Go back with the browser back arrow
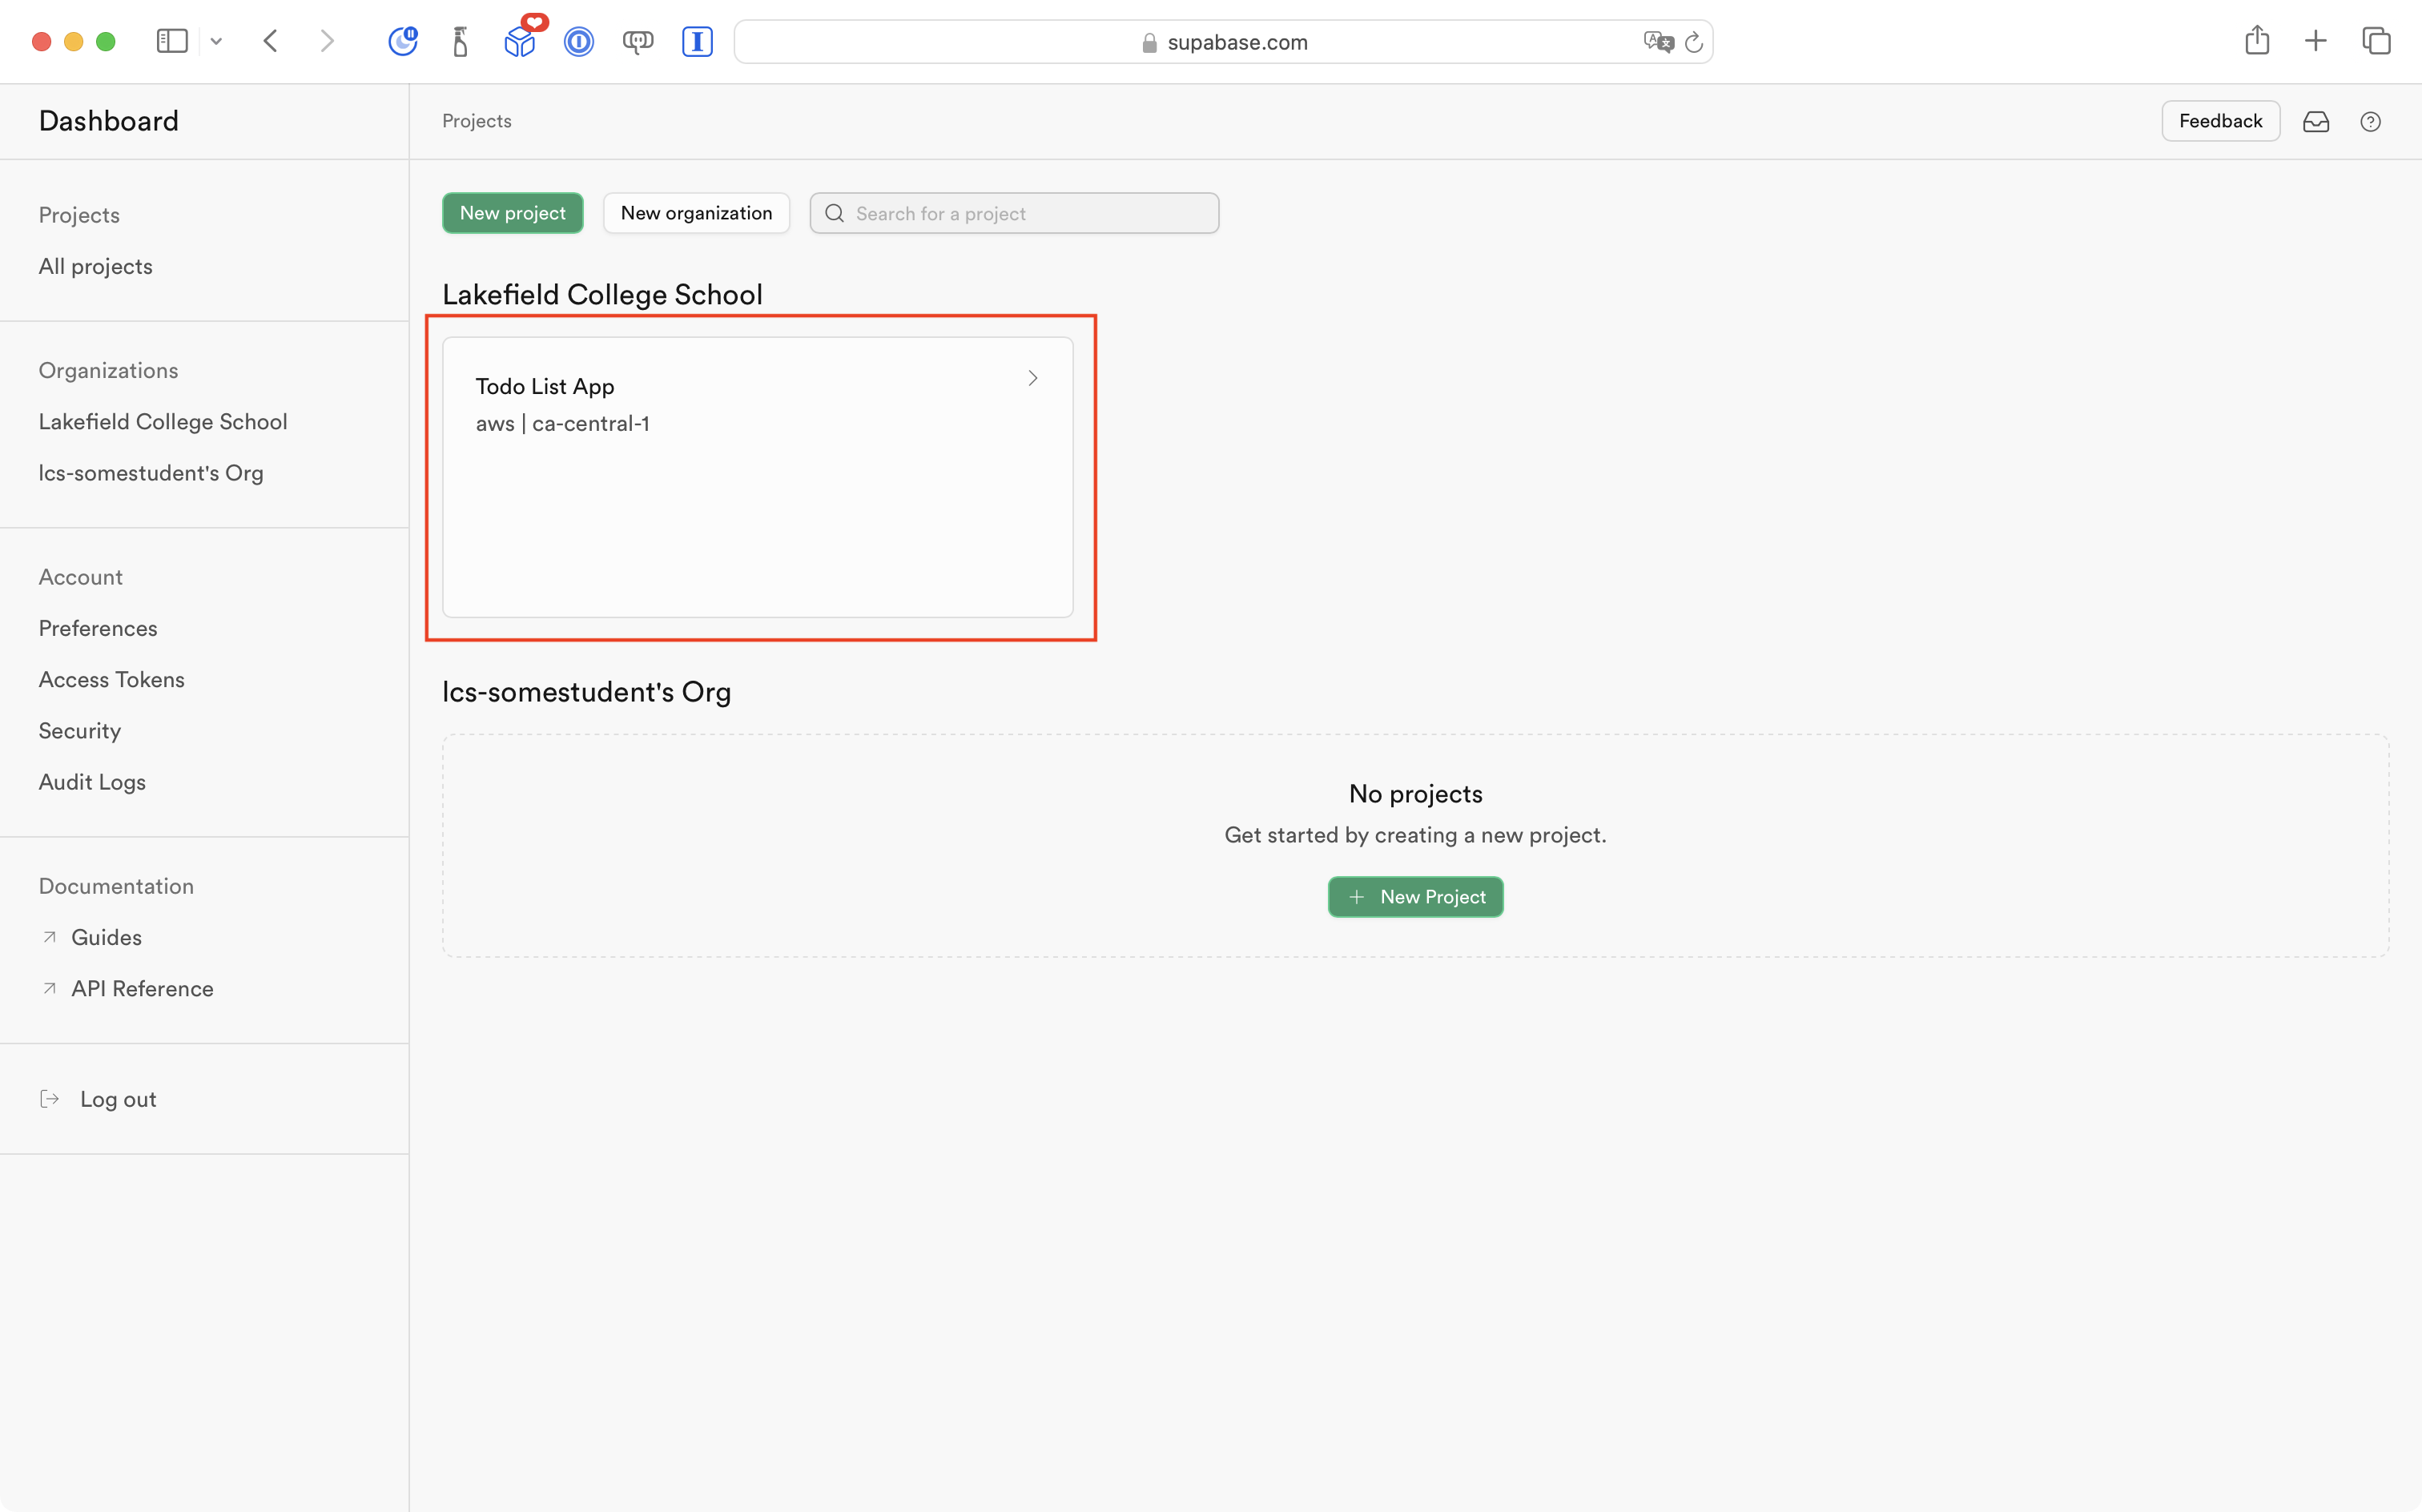The height and width of the screenshot is (1512, 2422). tap(270, 41)
